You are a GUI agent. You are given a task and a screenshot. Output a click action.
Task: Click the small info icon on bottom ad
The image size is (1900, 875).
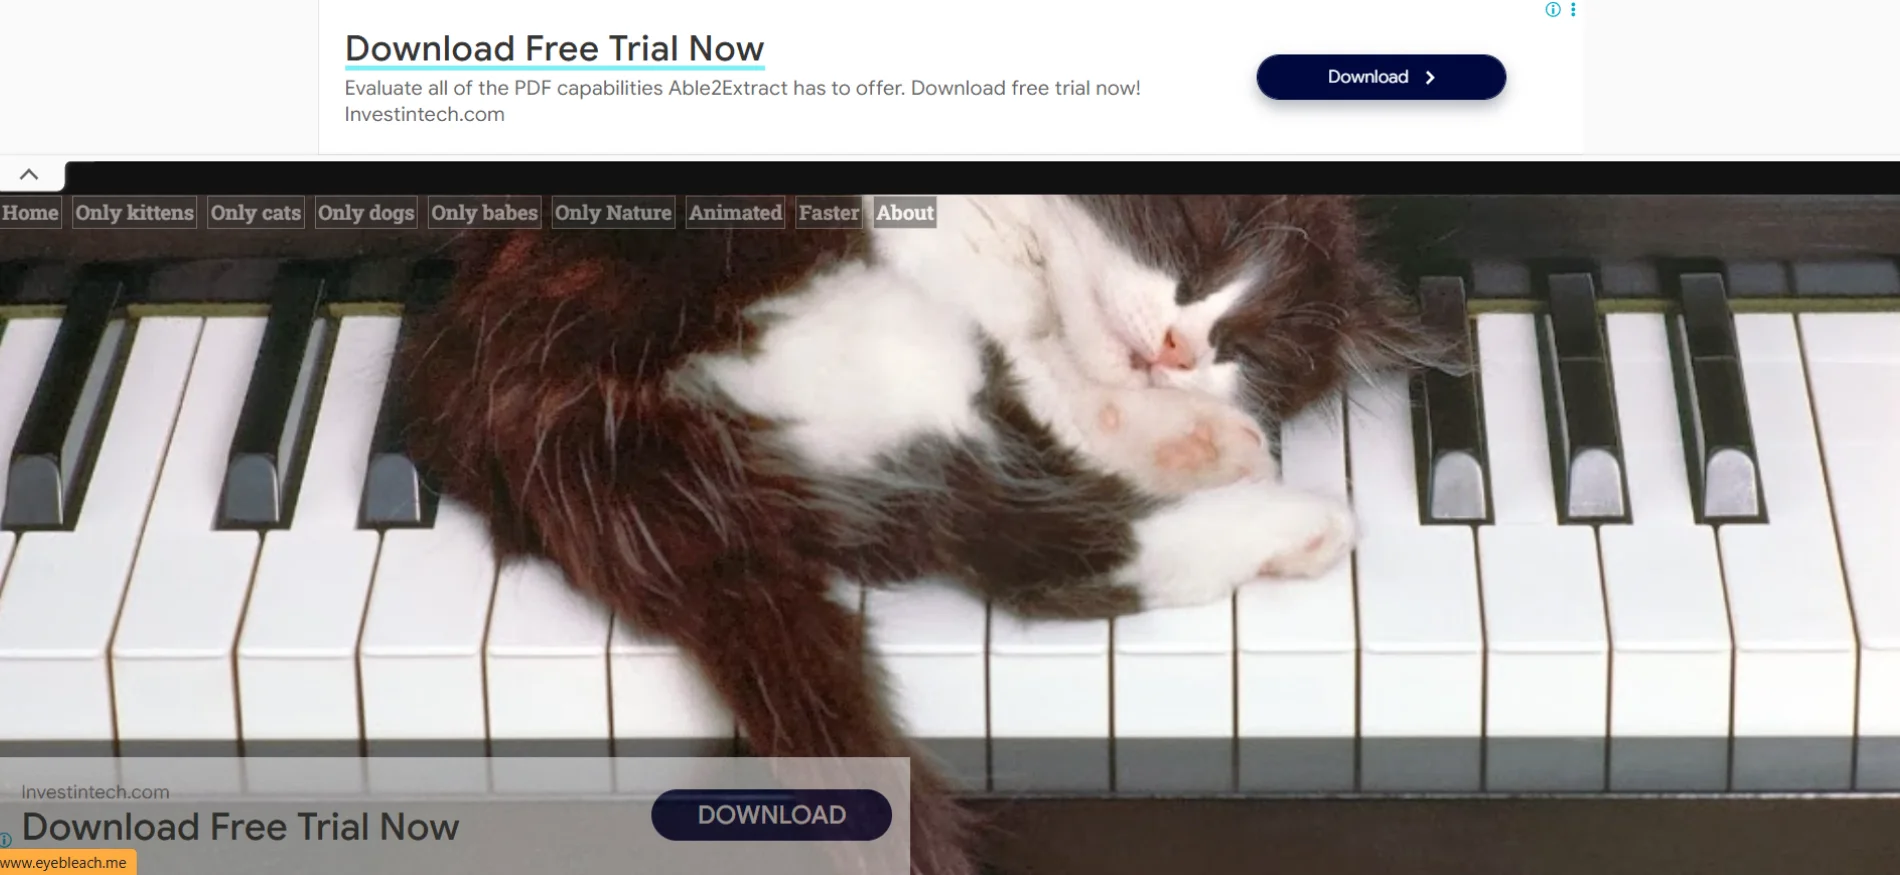pos(5,840)
